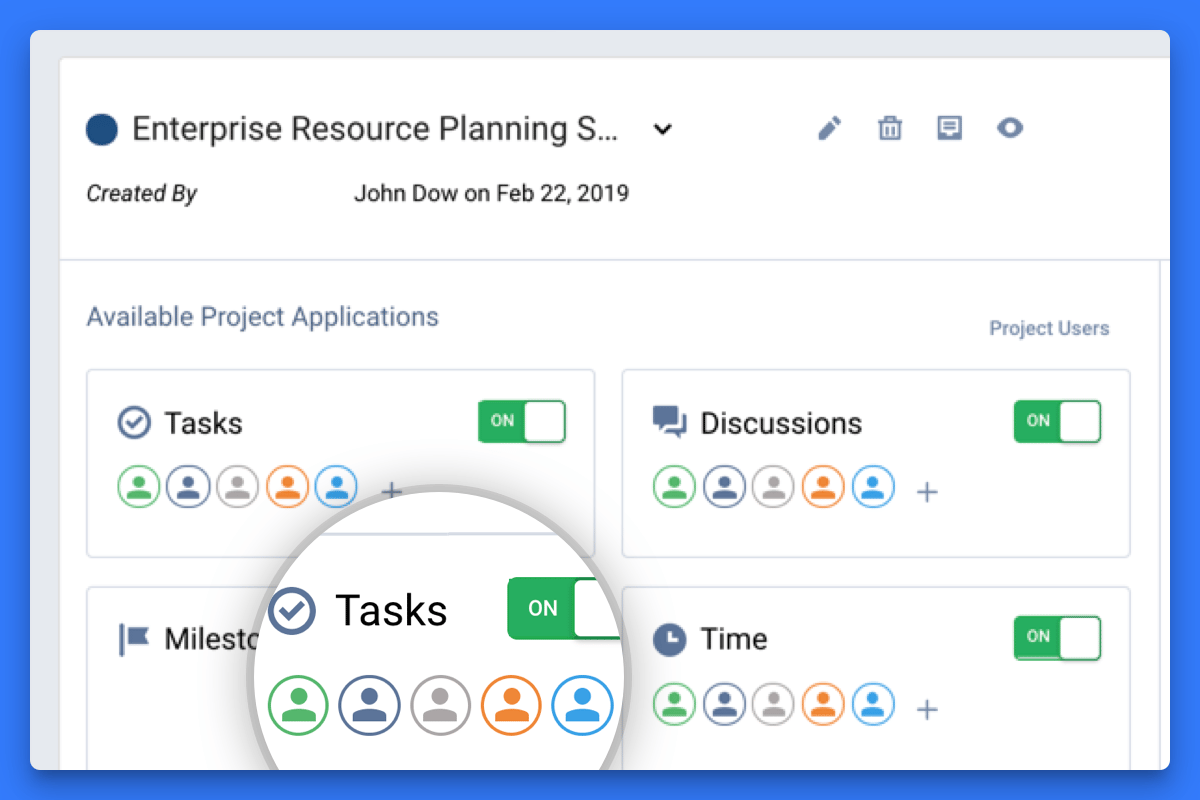Image resolution: width=1200 pixels, height=800 pixels.
Task: Add a user to Tasks with the plus
Action: tap(391, 490)
